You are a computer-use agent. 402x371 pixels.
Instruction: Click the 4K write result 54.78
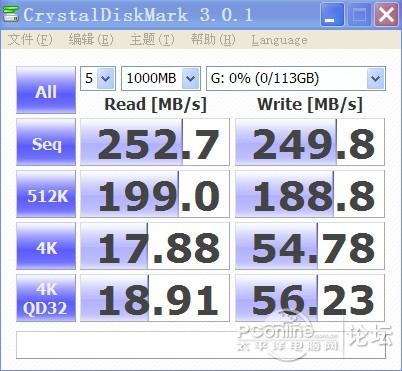click(310, 246)
